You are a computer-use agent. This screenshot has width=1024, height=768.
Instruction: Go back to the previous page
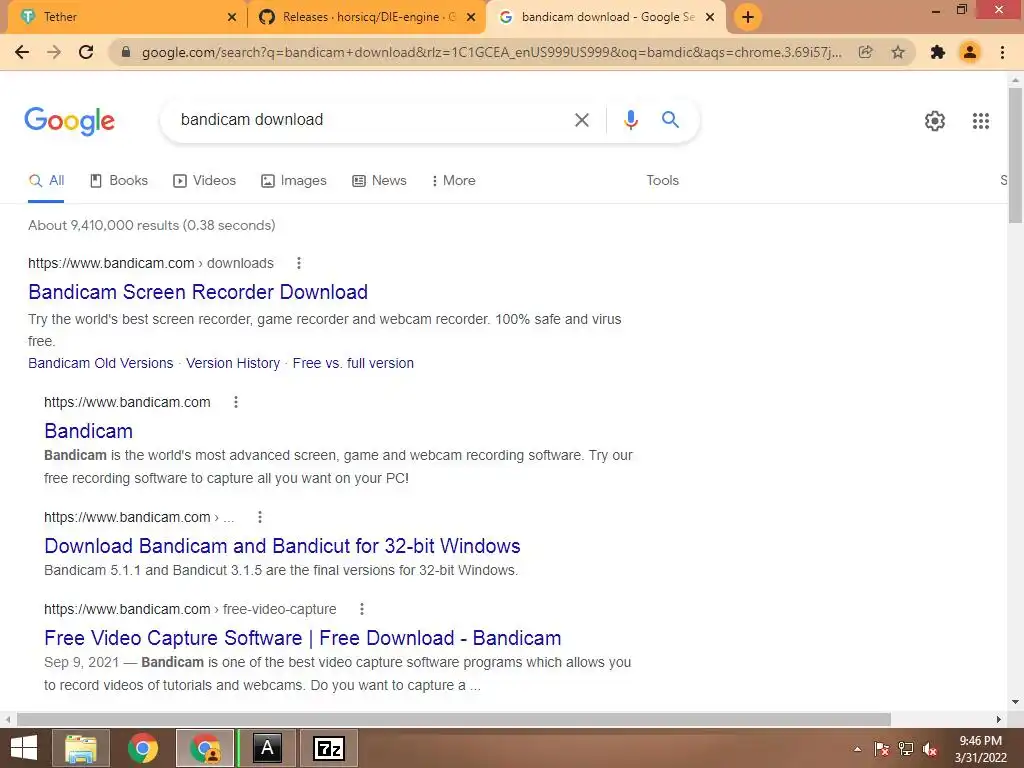tap(22, 52)
